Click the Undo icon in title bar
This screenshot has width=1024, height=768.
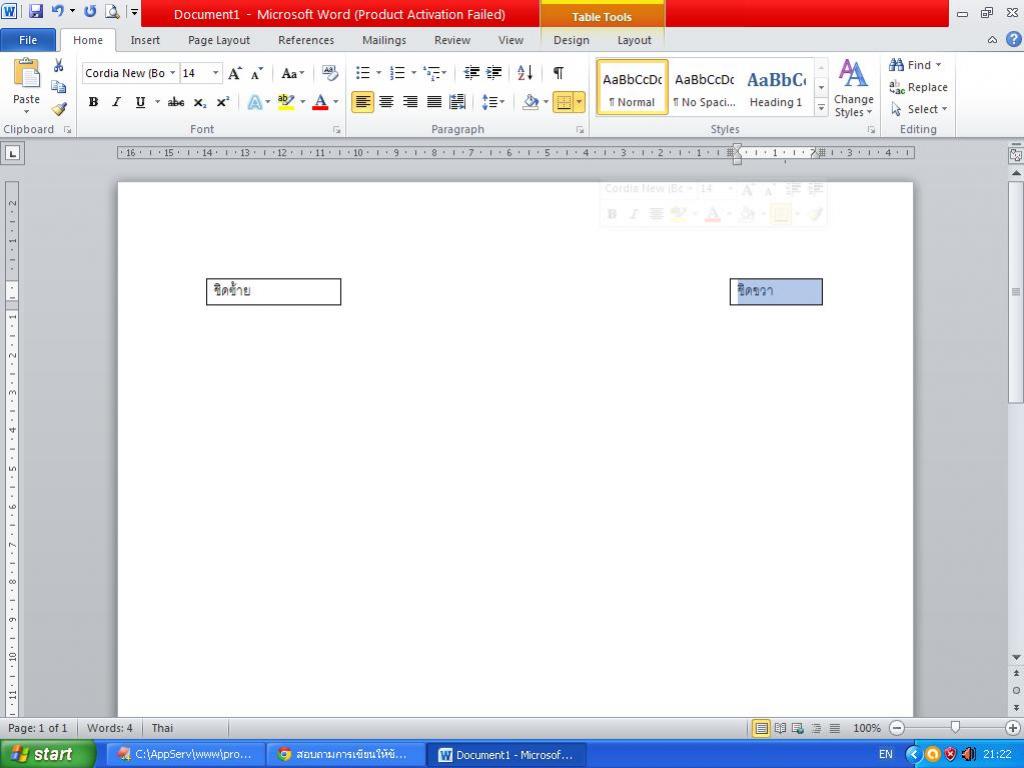click(58, 11)
